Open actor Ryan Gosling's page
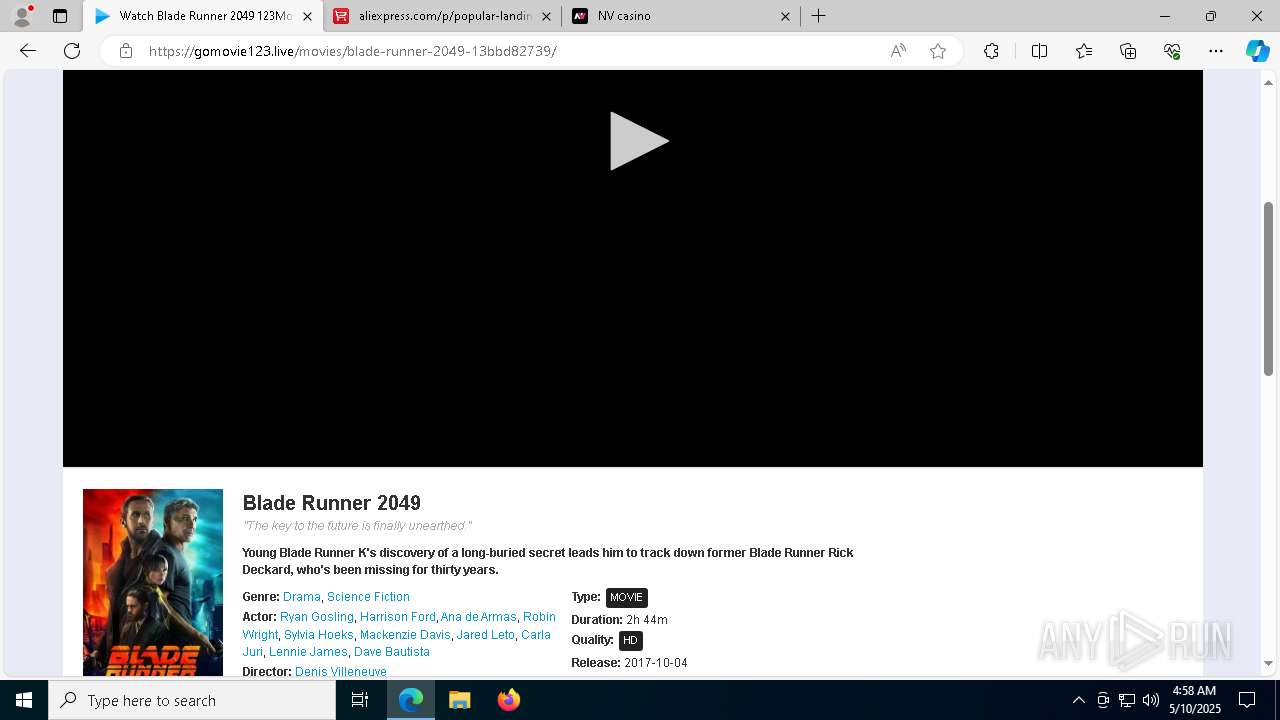 [317, 617]
